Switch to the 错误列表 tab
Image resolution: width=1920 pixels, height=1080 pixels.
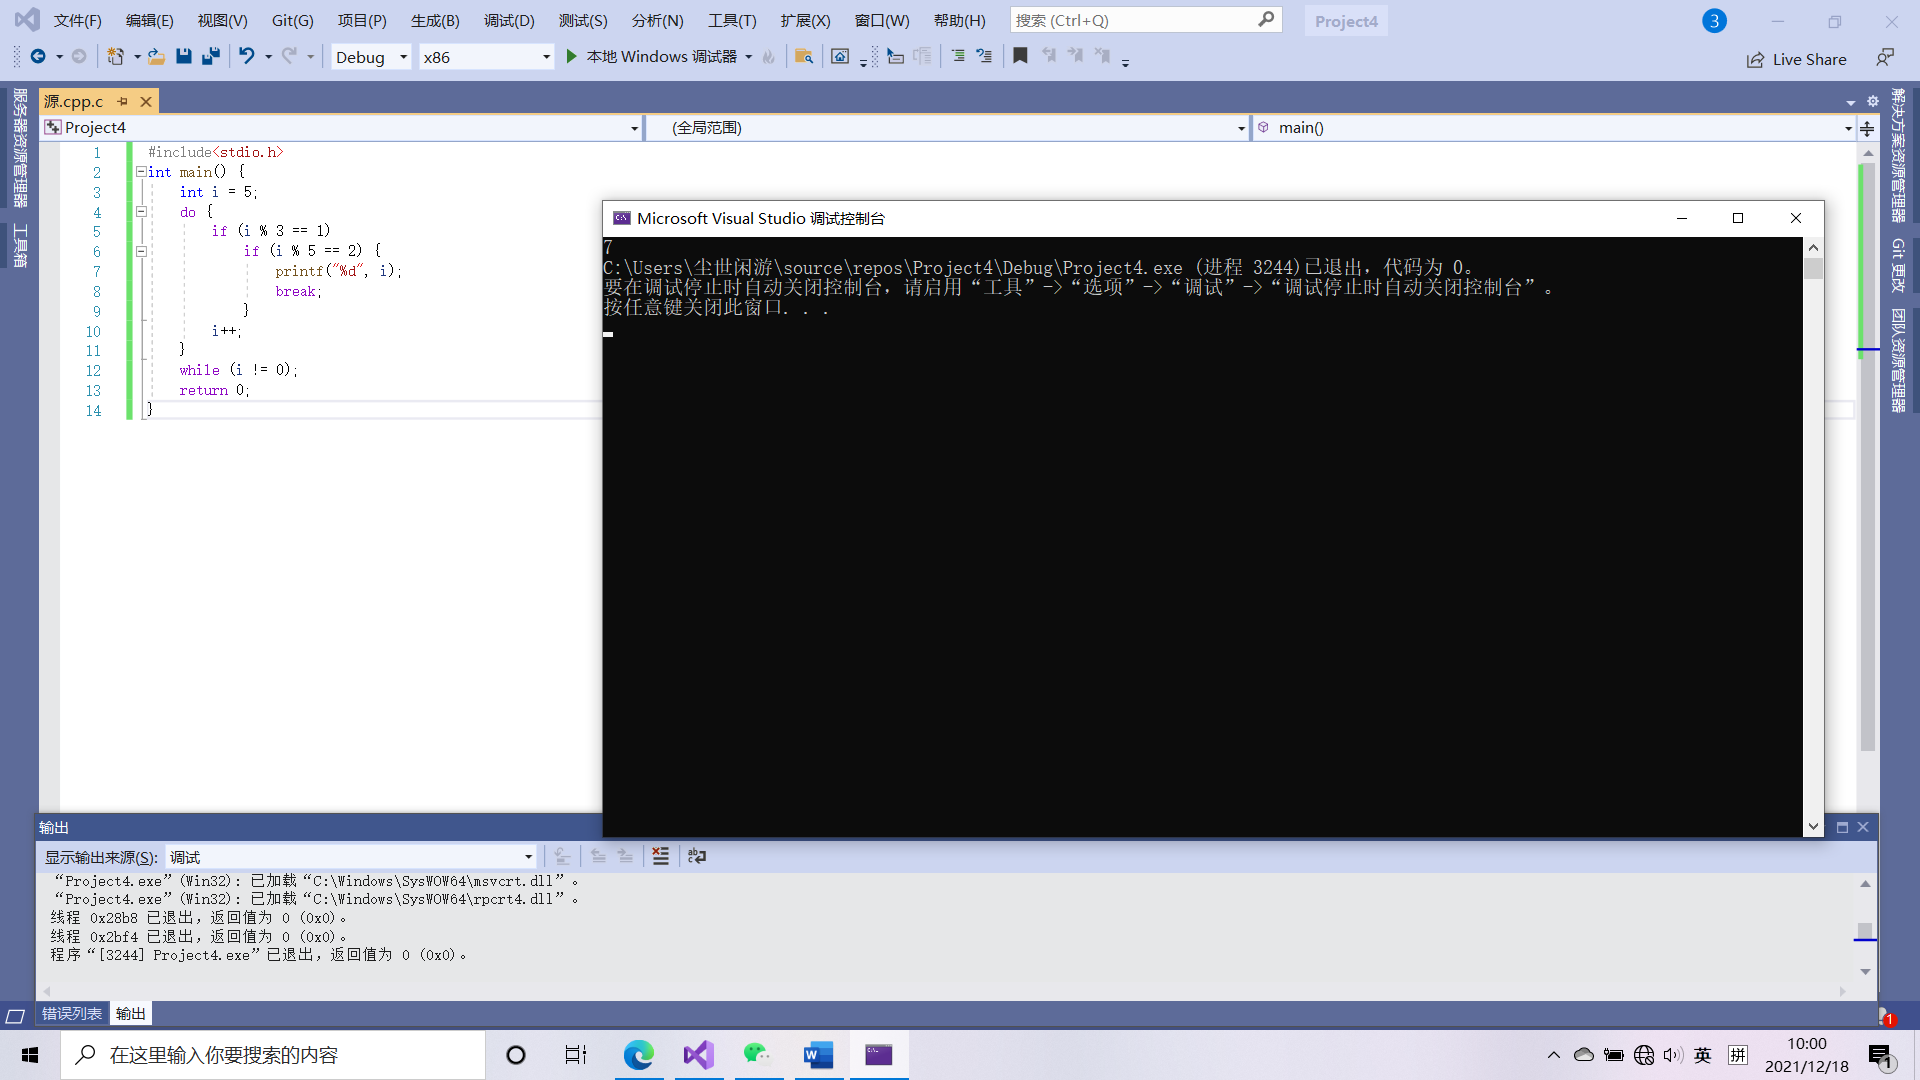pos(71,1013)
